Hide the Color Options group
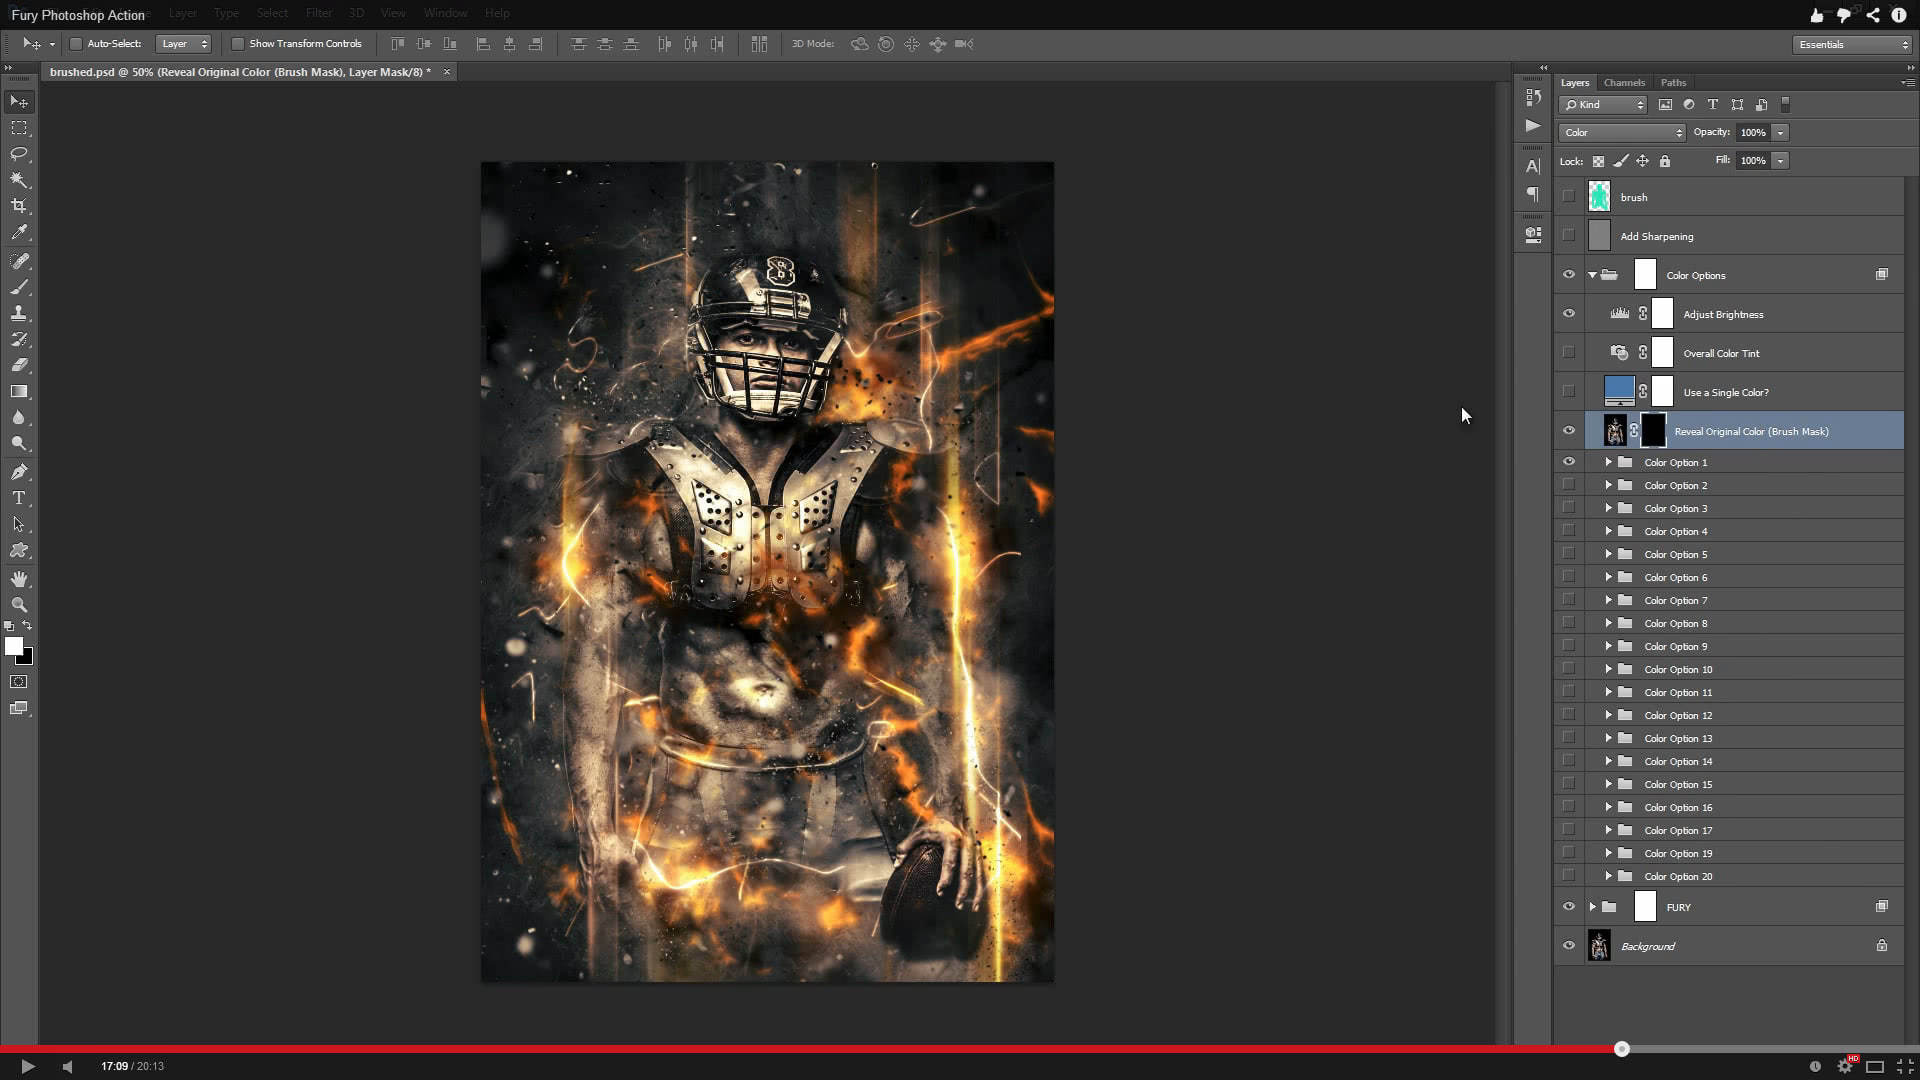This screenshot has height=1080, width=1920. (x=1568, y=275)
